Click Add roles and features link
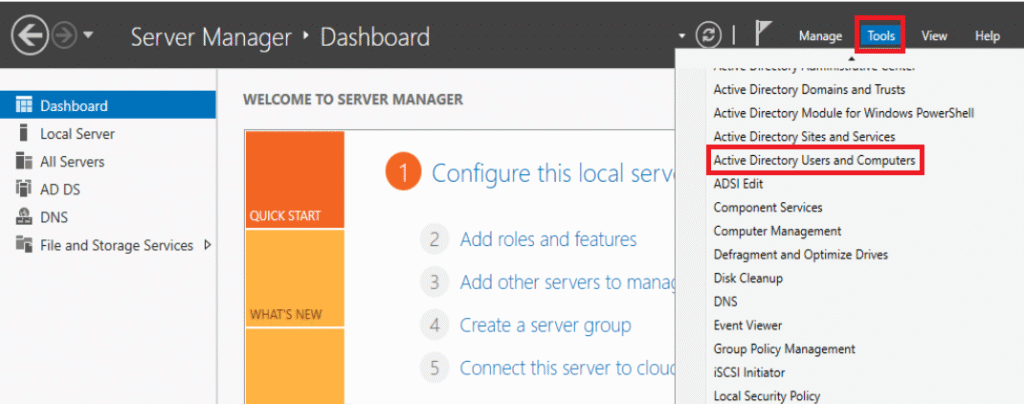The image size is (1024, 404). (x=548, y=240)
